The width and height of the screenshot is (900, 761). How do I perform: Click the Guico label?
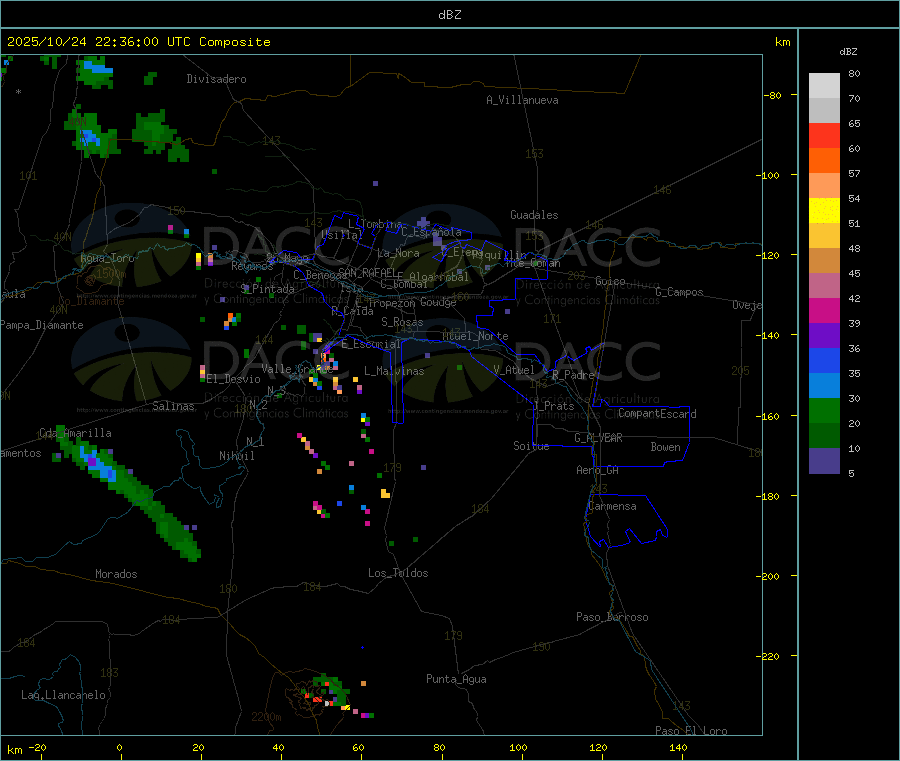pos(610,281)
